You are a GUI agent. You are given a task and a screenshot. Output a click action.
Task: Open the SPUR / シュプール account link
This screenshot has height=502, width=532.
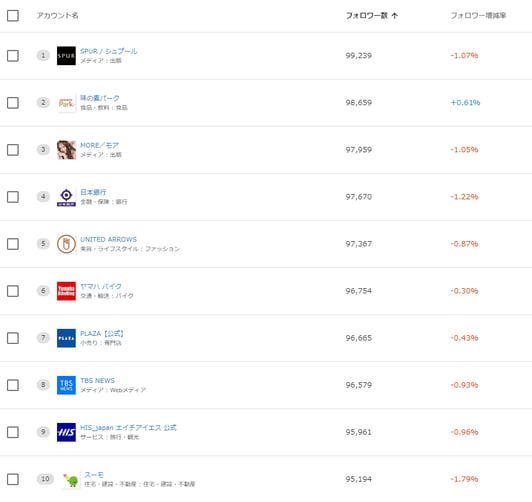pyautogui.click(x=109, y=51)
